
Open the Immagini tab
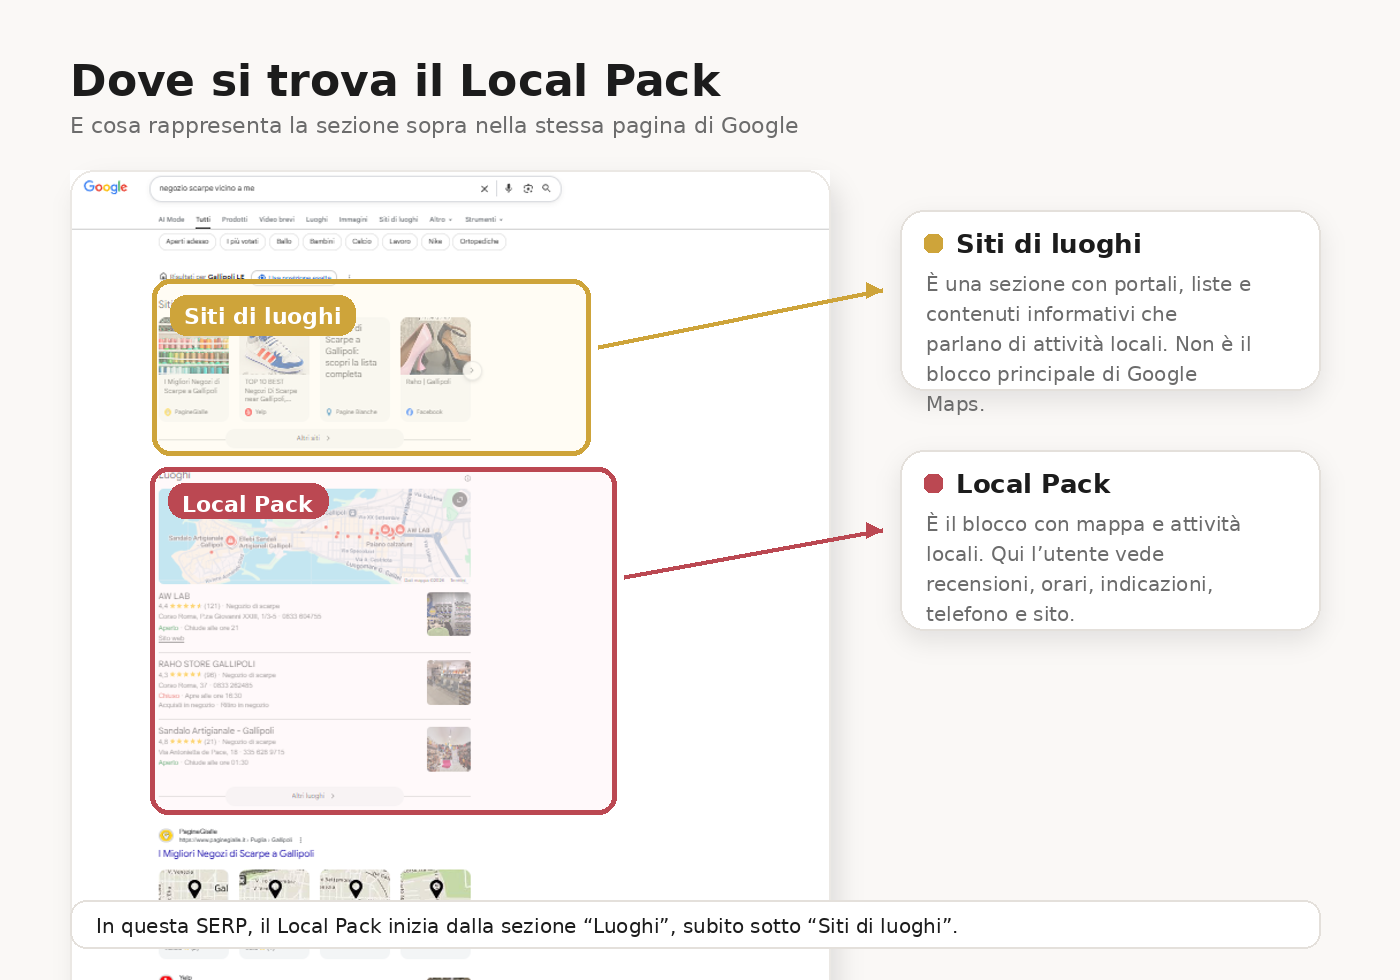tap(353, 219)
